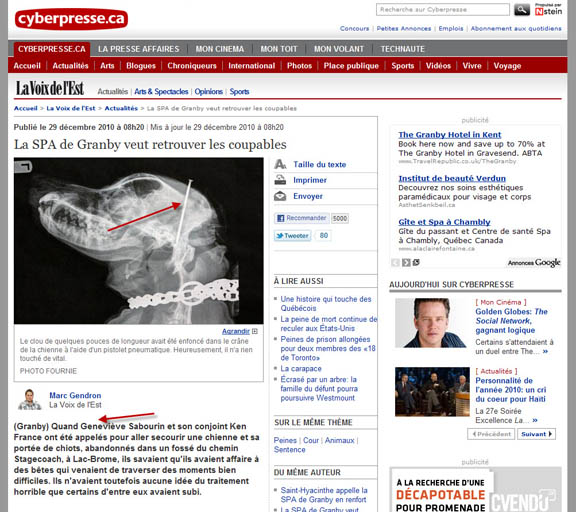This screenshot has width=576, height=512.
Task: Click the photo corner enlarge icon
Action: click(x=23, y=167)
